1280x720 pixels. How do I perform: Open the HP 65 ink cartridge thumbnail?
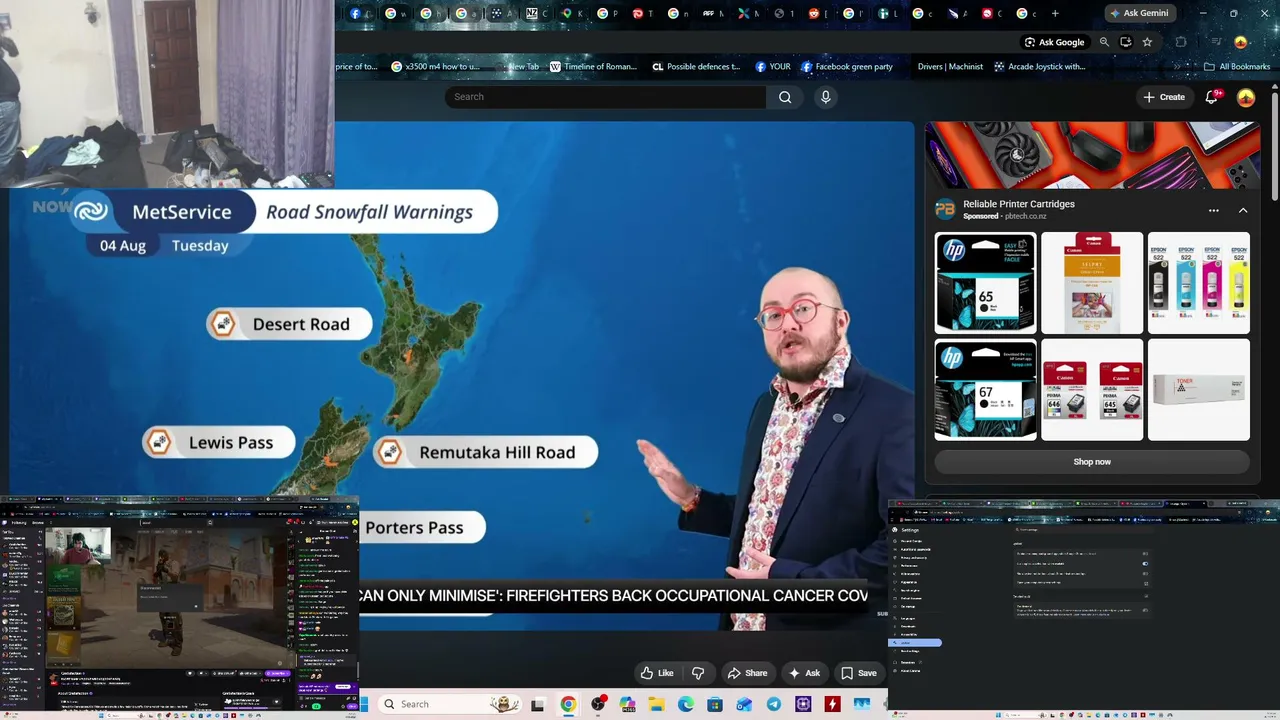[985, 283]
